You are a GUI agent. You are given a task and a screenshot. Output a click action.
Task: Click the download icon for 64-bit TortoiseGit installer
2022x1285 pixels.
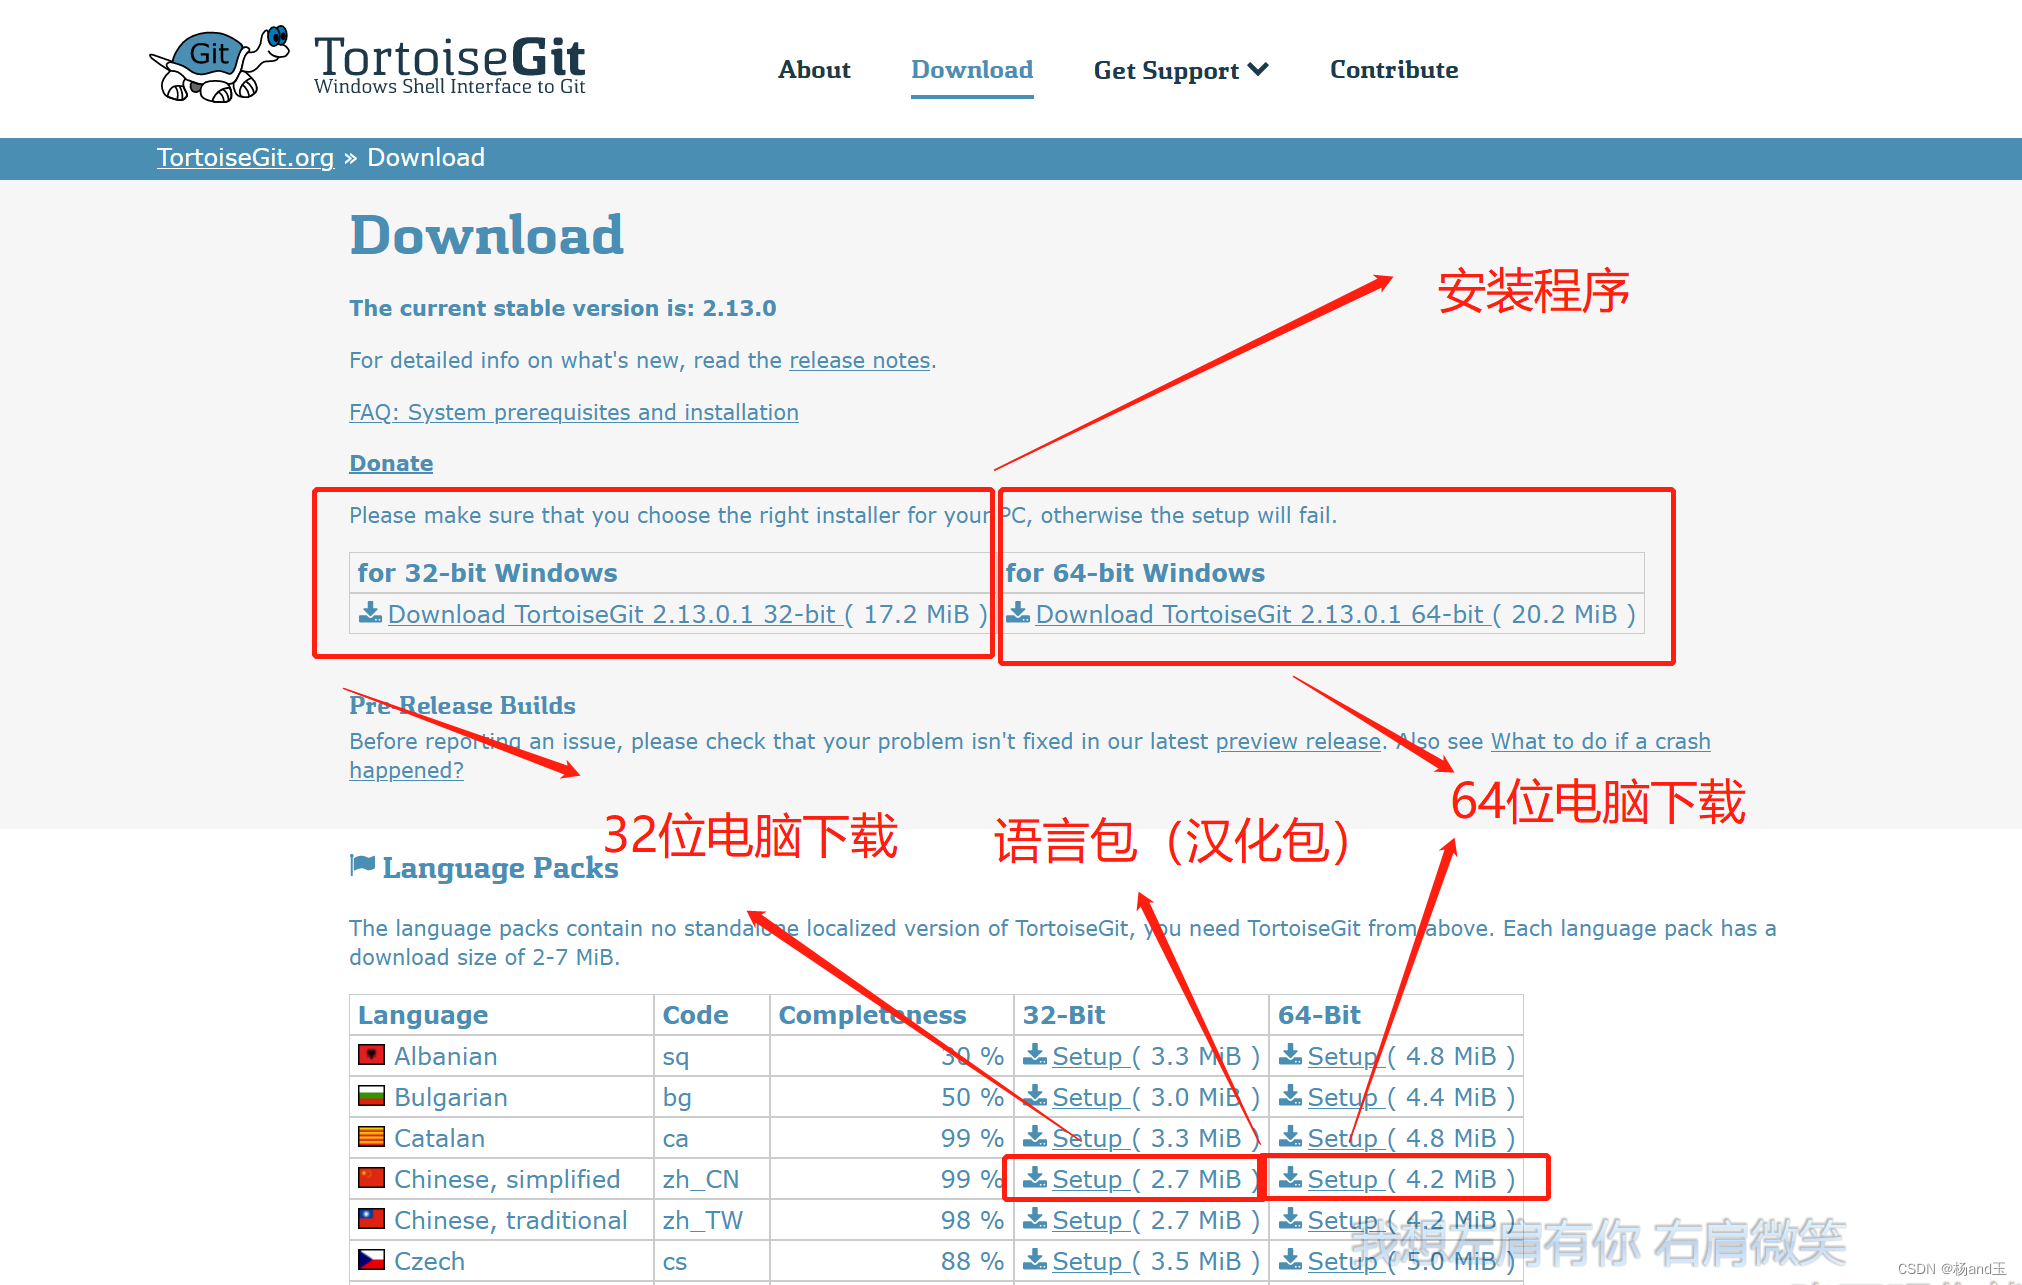(1019, 613)
